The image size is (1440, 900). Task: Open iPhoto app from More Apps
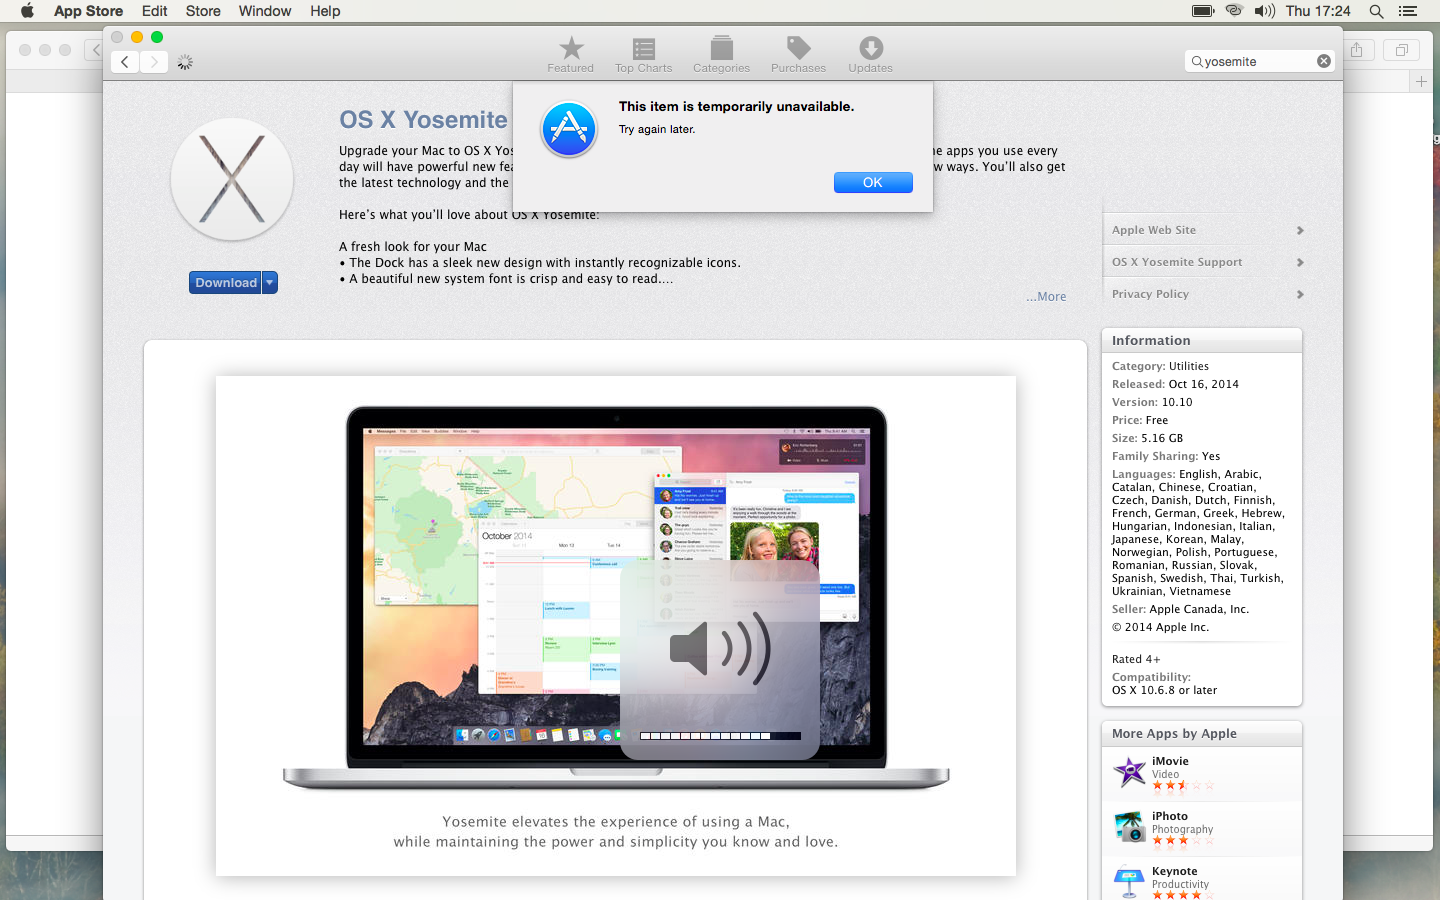pyautogui.click(x=1170, y=816)
